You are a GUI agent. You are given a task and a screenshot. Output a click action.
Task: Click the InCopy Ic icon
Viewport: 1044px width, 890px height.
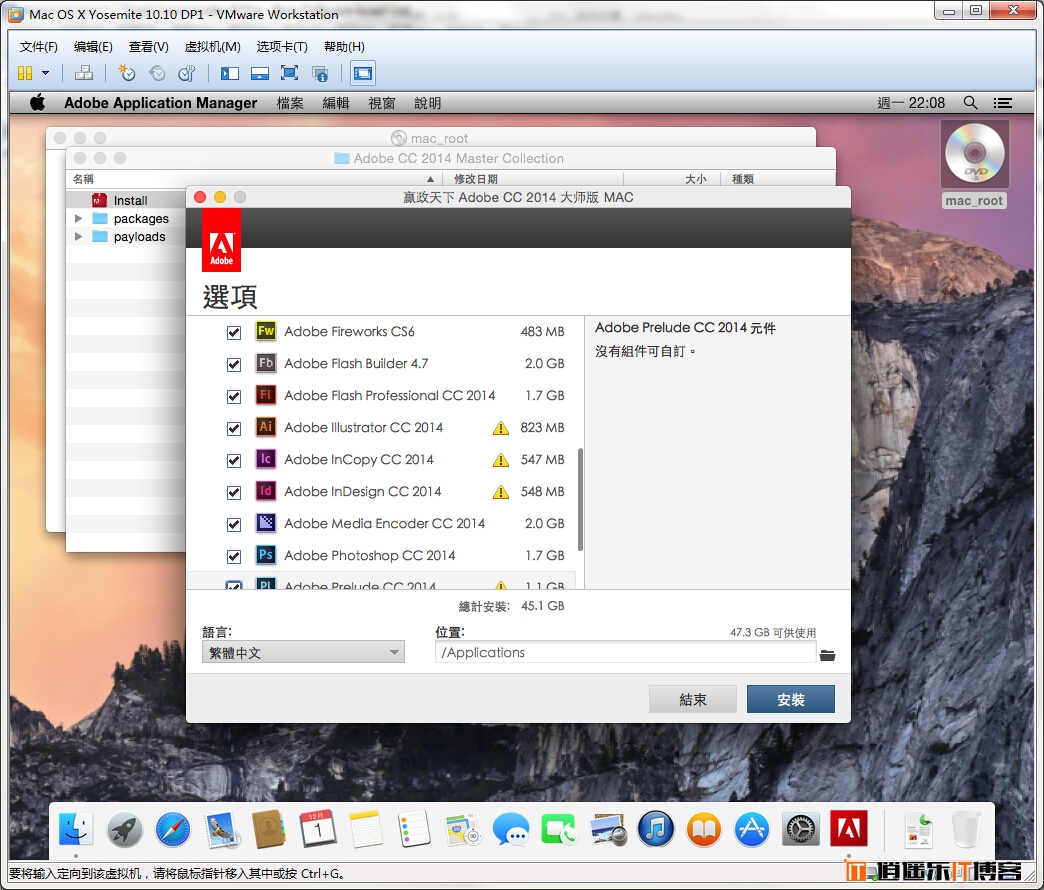[x=266, y=459]
